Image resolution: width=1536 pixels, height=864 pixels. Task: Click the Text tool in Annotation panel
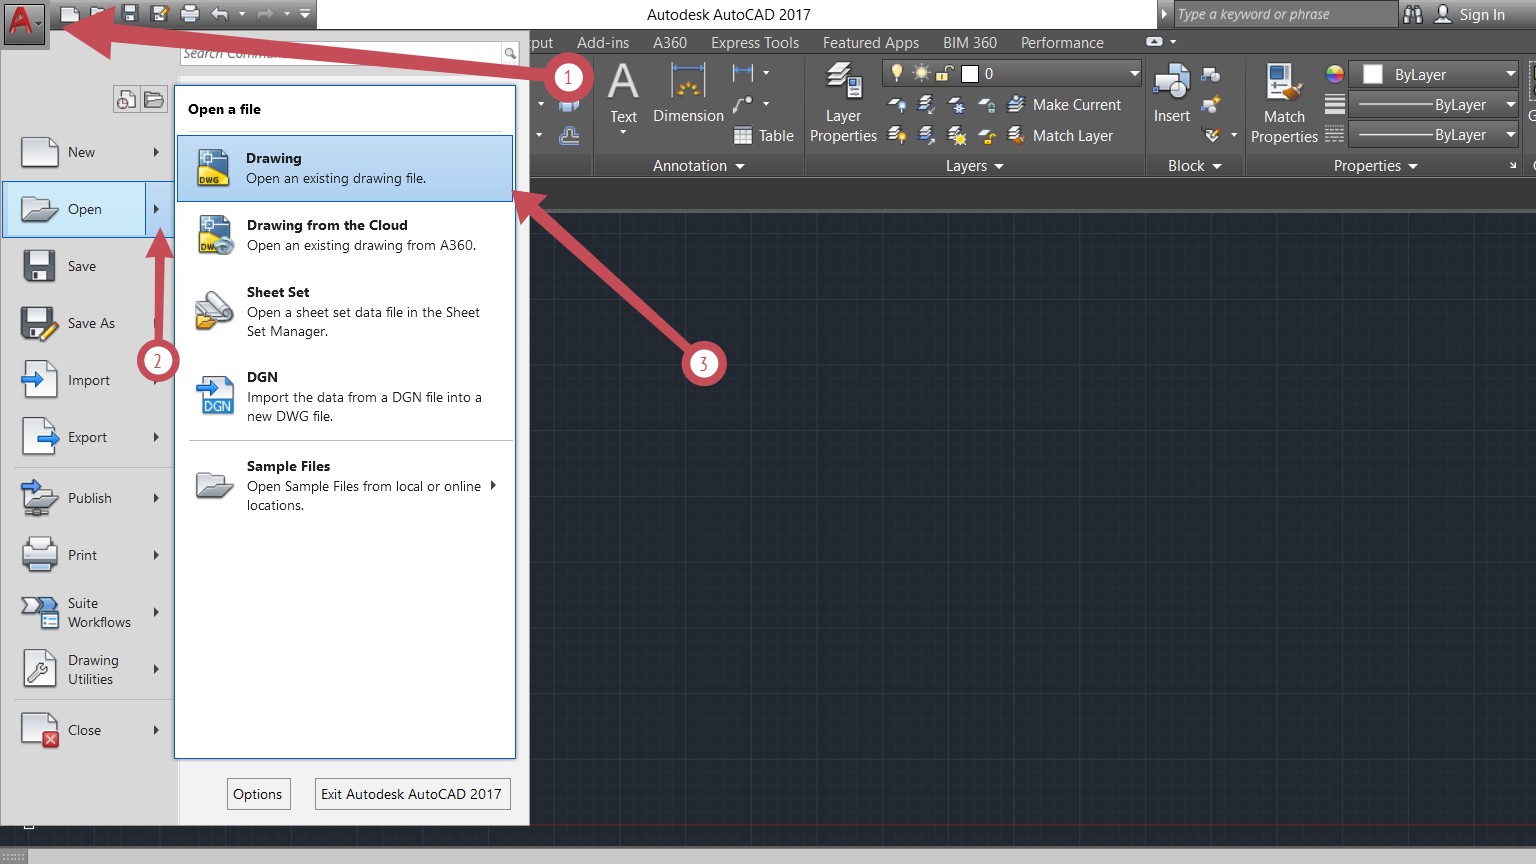point(623,95)
